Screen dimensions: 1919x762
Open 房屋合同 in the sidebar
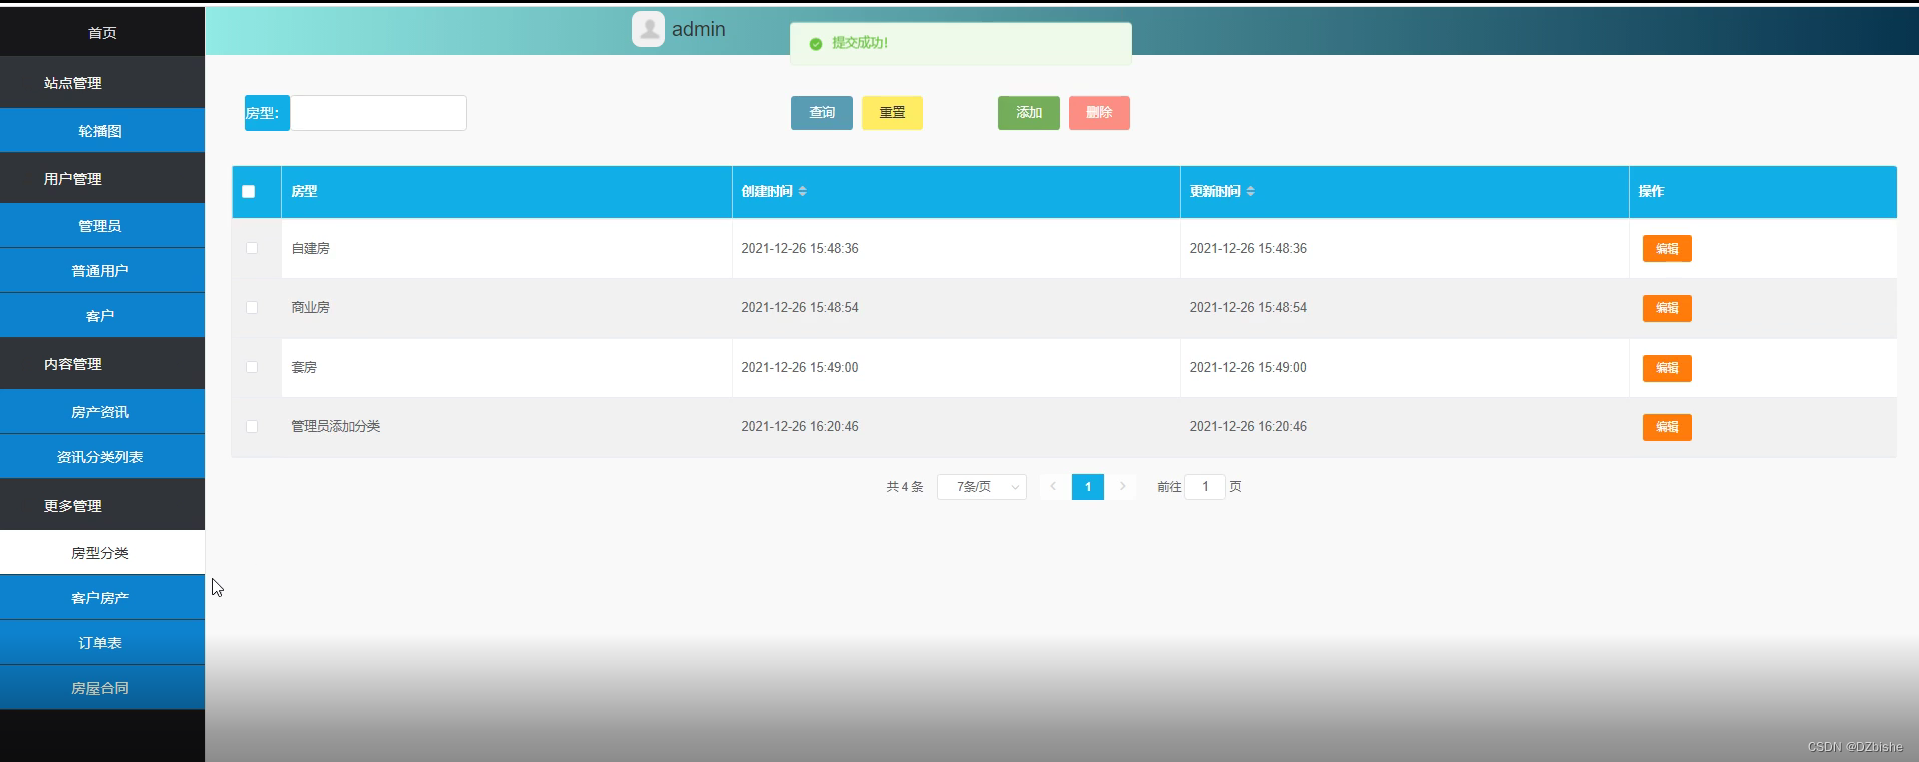coord(102,687)
